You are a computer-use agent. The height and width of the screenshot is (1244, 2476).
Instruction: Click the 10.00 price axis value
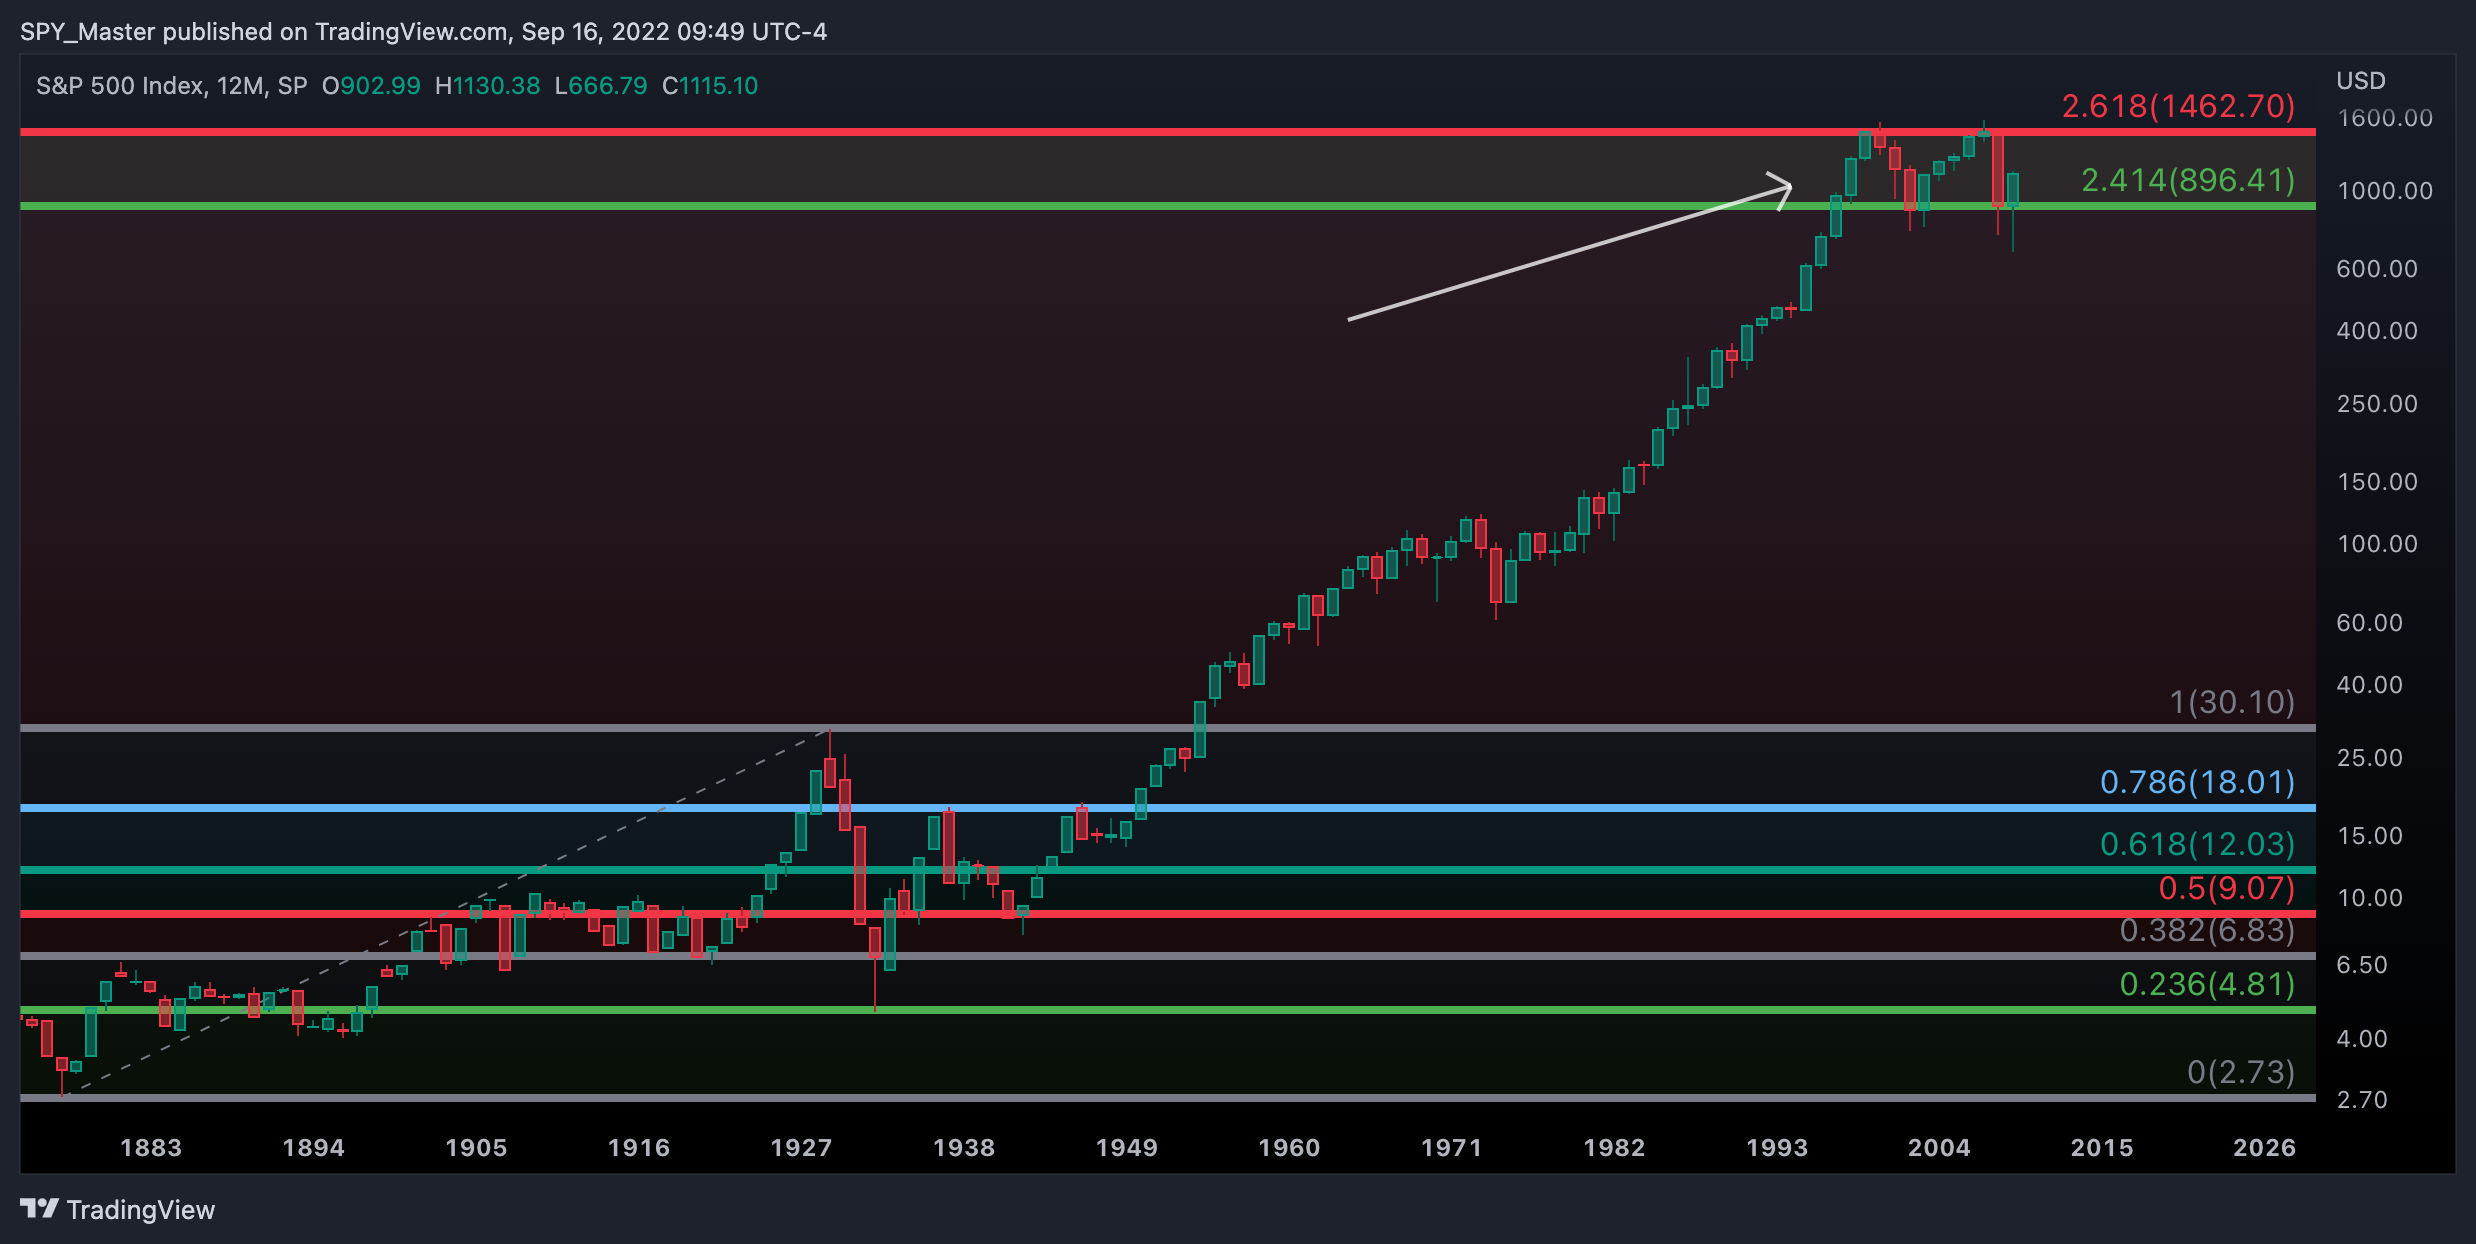tap(2369, 898)
